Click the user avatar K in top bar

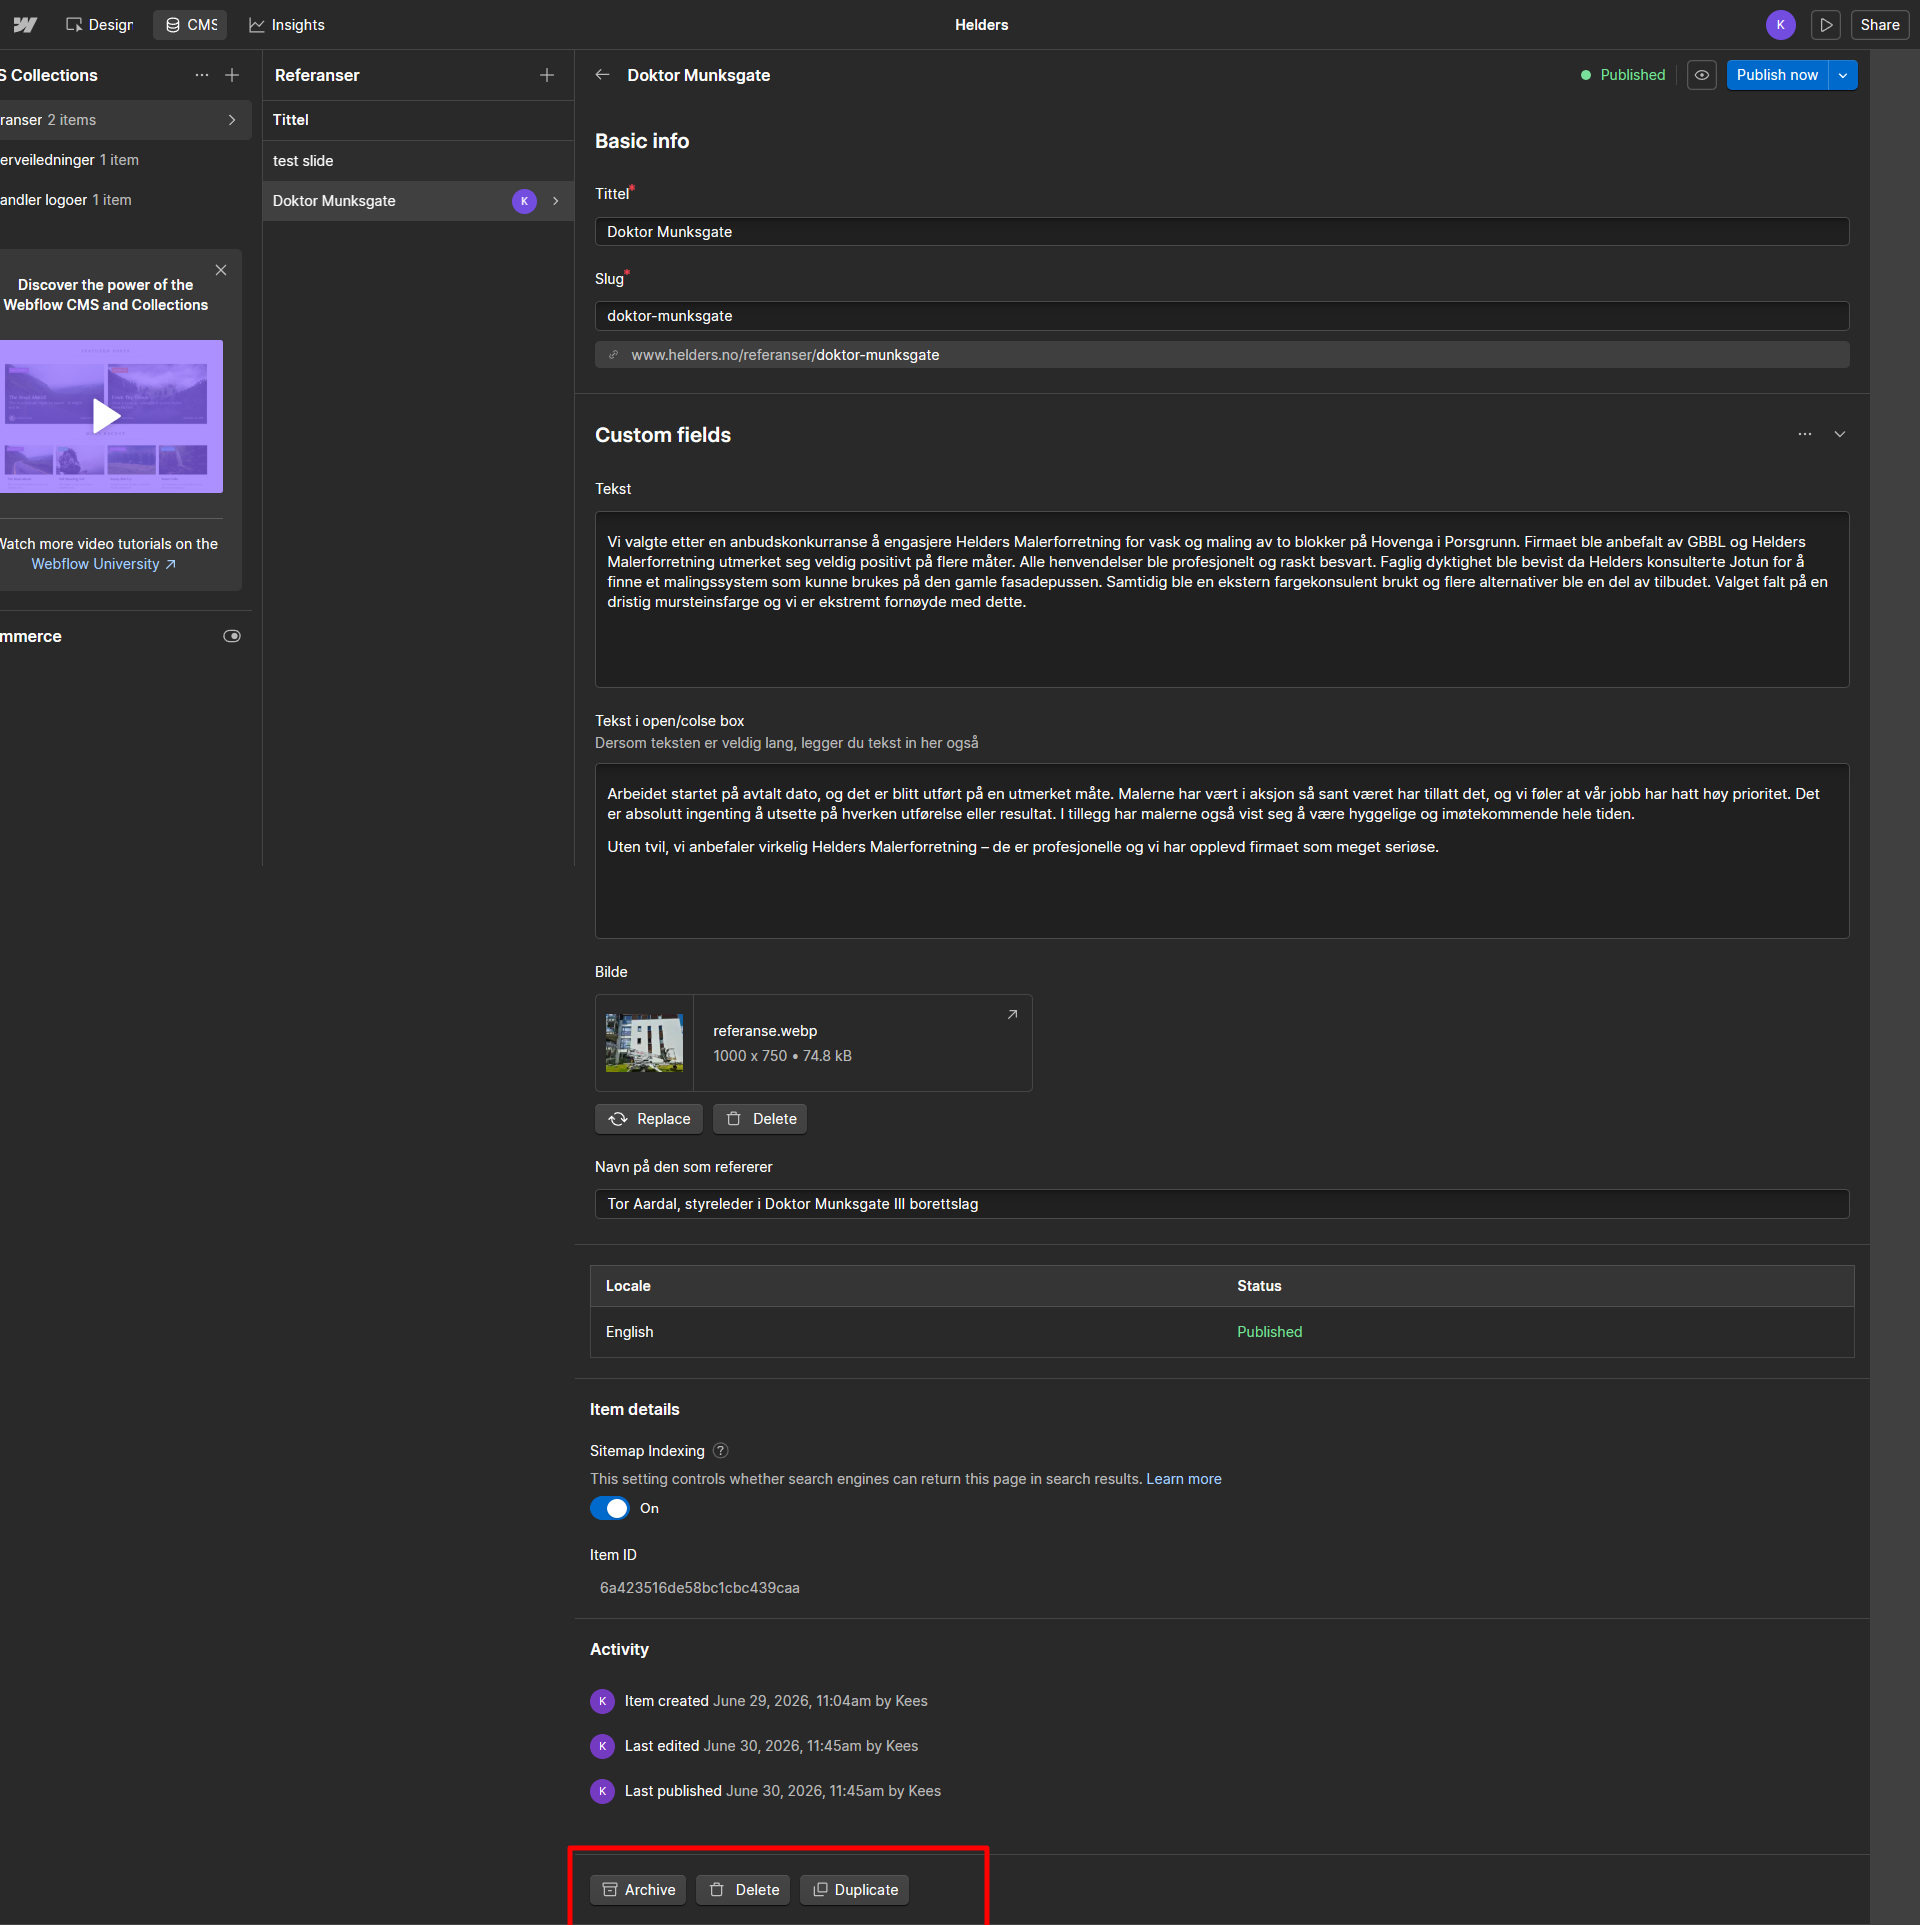[1780, 25]
